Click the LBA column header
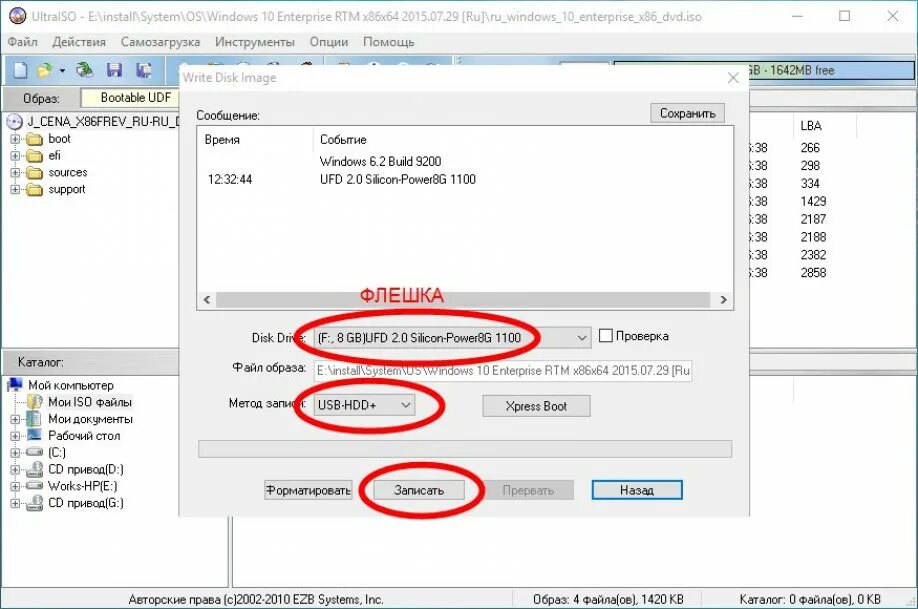Viewport: 918px width, 609px height. point(811,125)
